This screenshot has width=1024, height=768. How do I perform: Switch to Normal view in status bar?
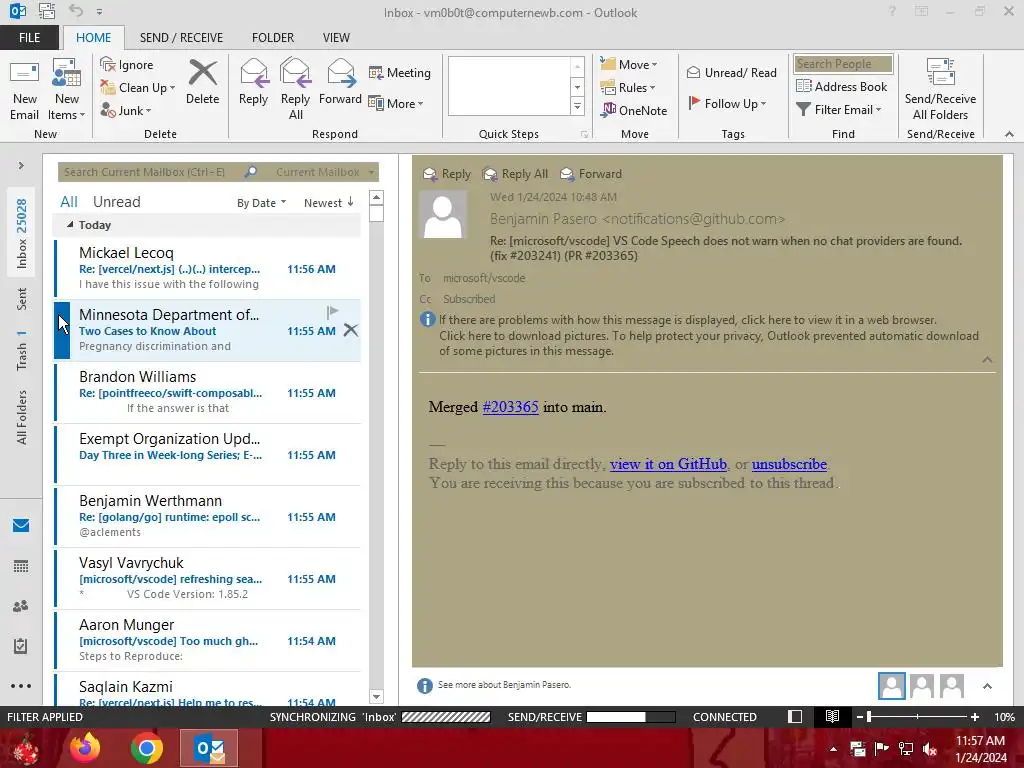tap(795, 717)
